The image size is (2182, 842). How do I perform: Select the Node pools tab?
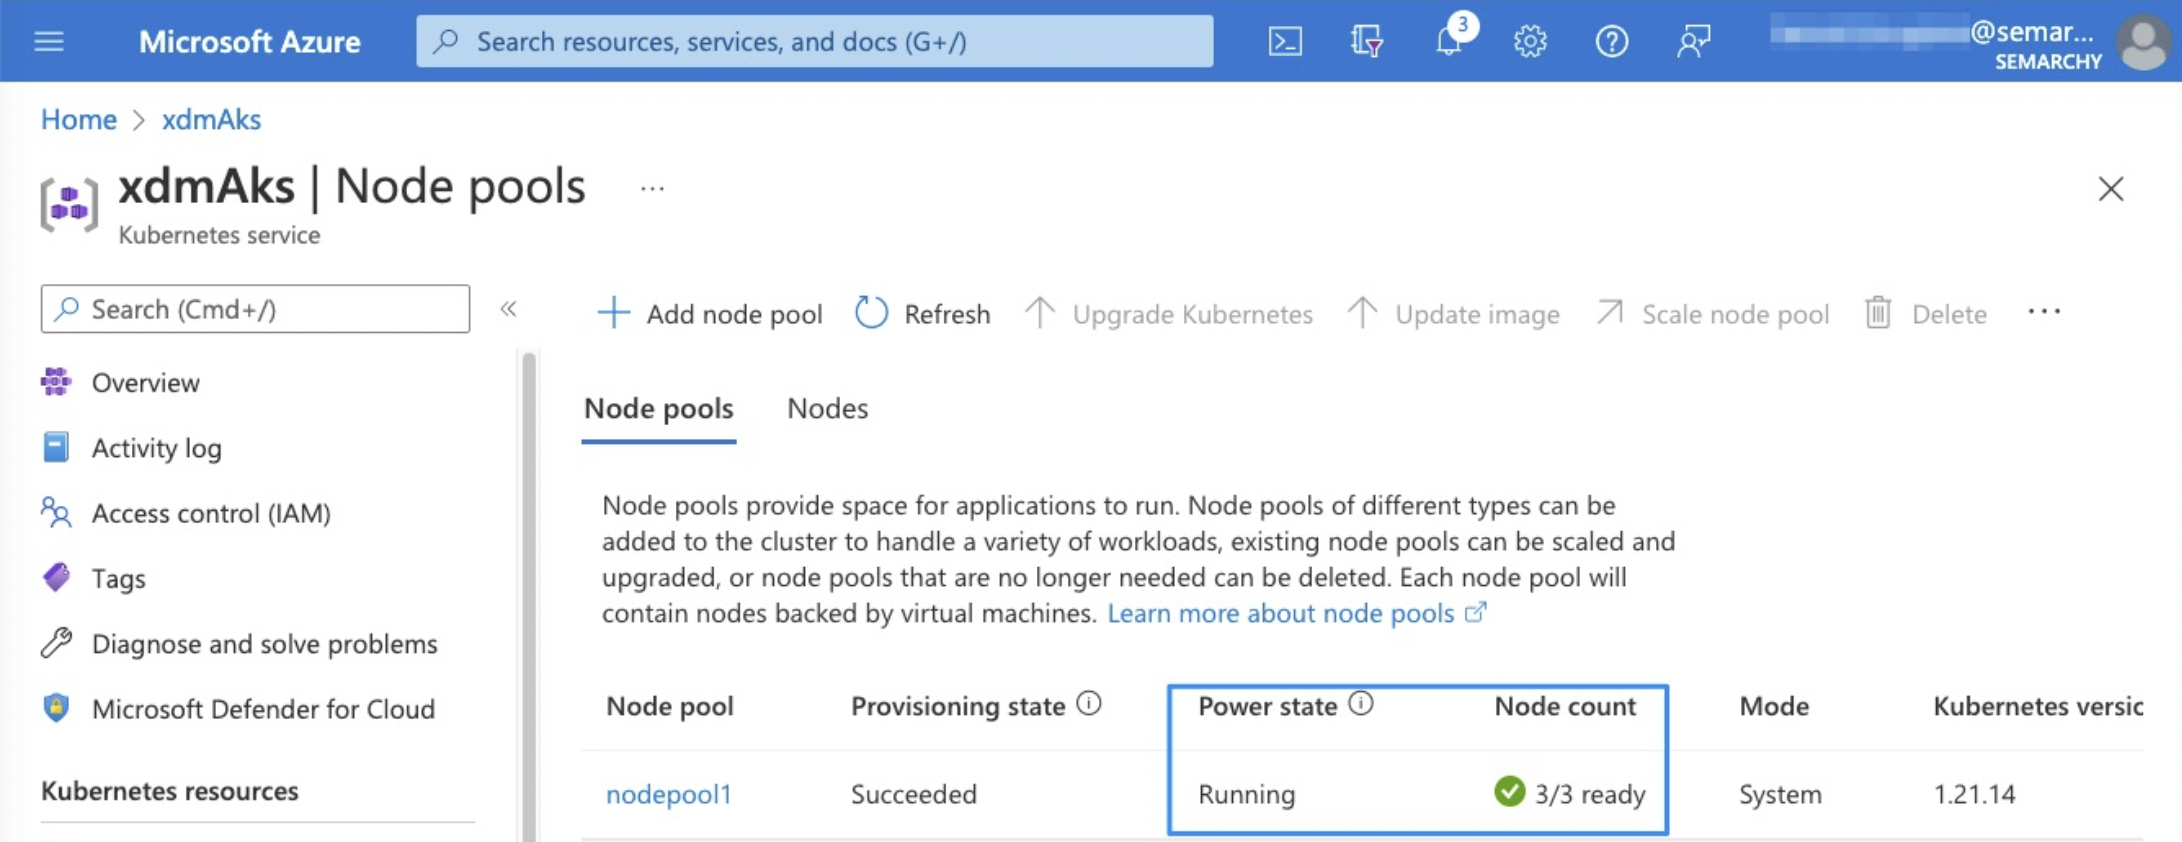[x=659, y=409]
